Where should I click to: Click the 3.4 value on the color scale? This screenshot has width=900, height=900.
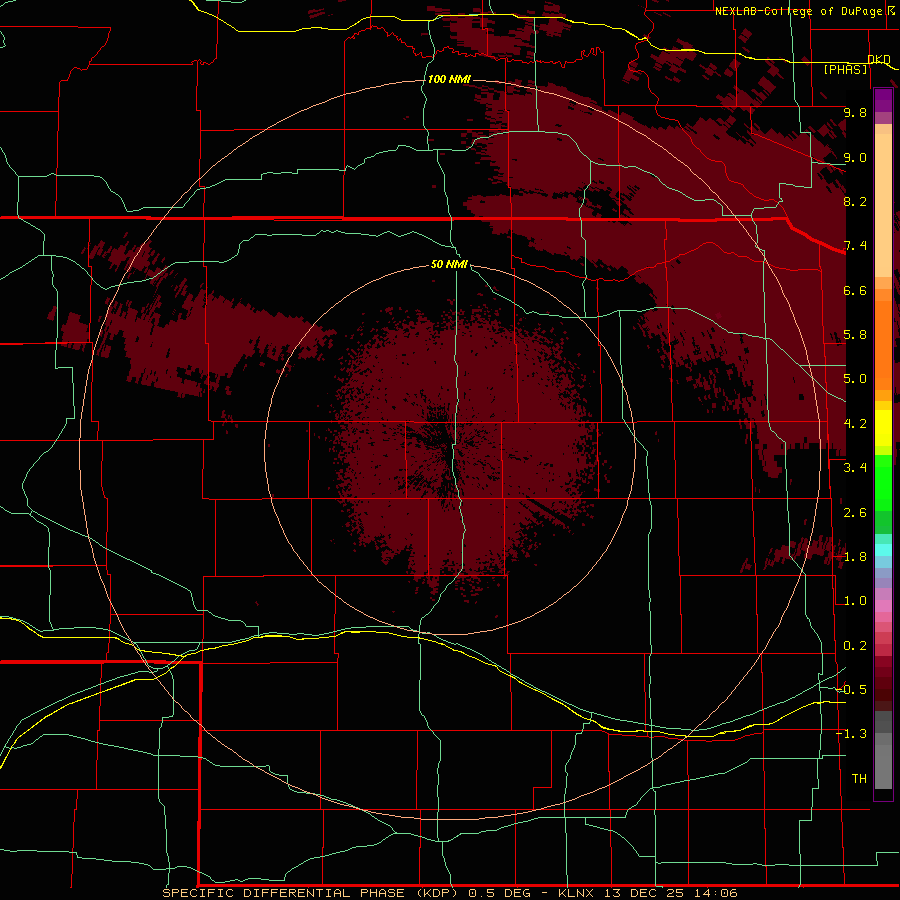[855, 468]
